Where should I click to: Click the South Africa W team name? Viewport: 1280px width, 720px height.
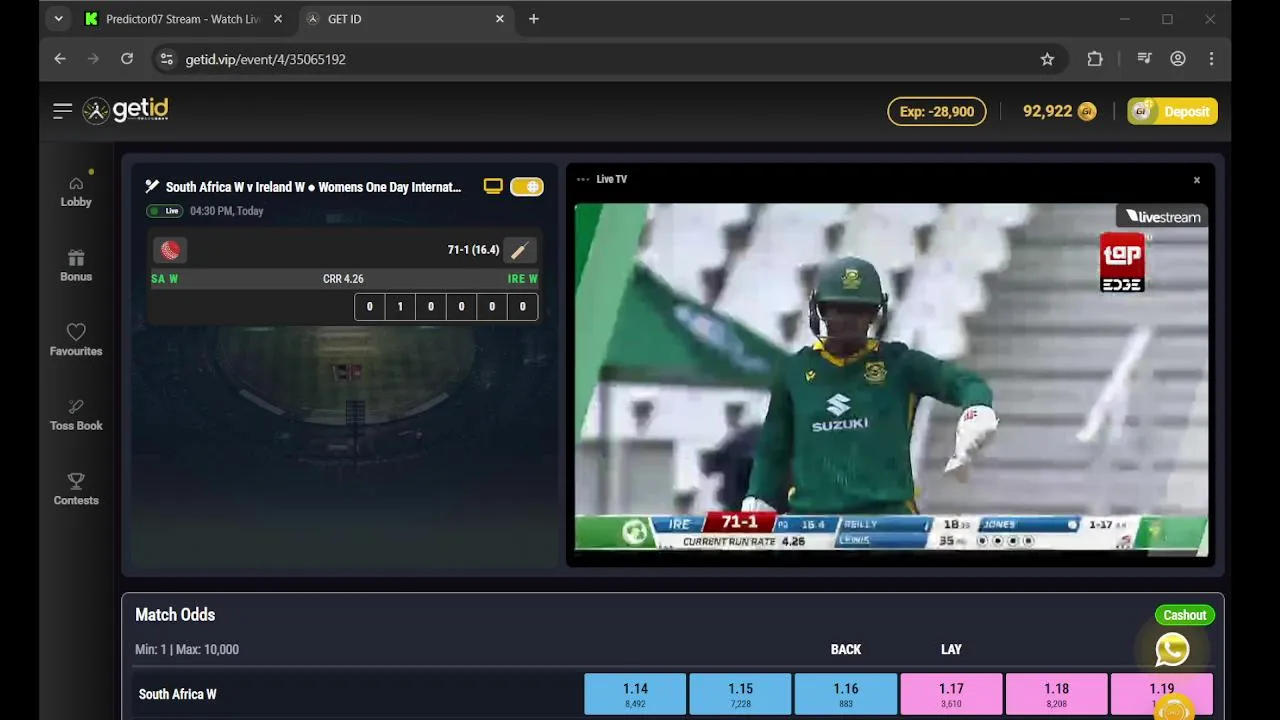point(177,694)
